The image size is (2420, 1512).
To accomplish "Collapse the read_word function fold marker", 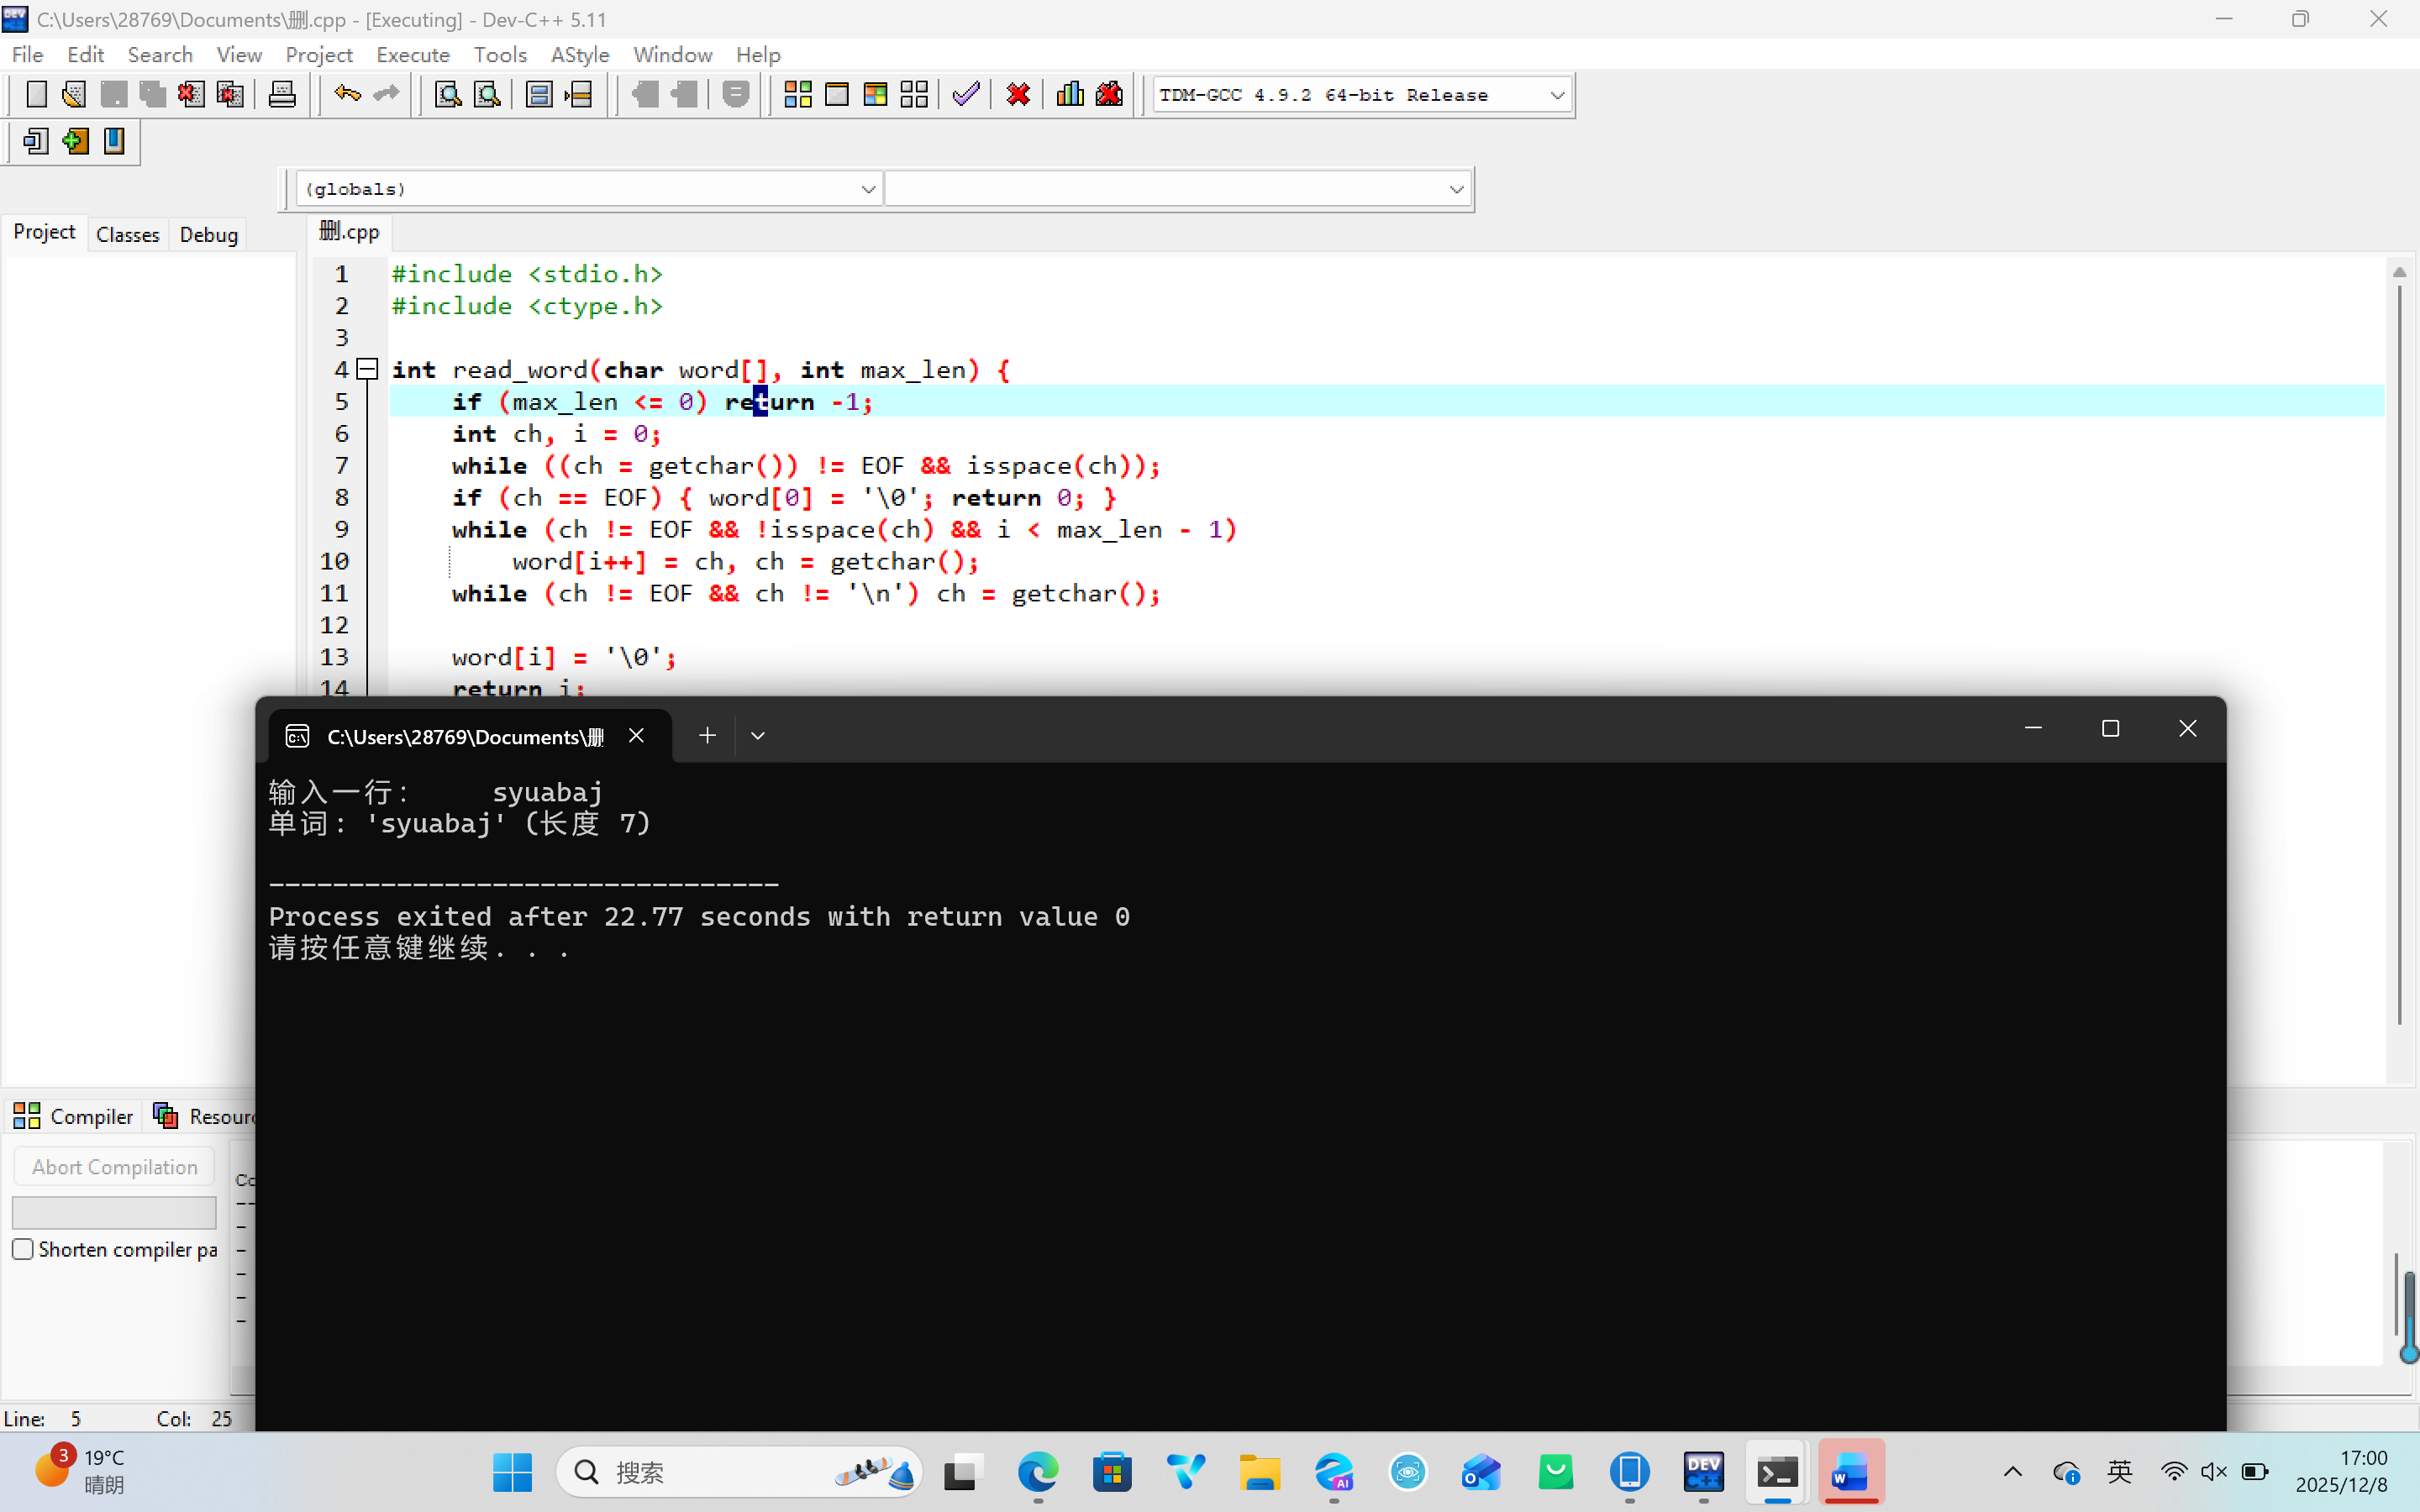I will point(368,369).
